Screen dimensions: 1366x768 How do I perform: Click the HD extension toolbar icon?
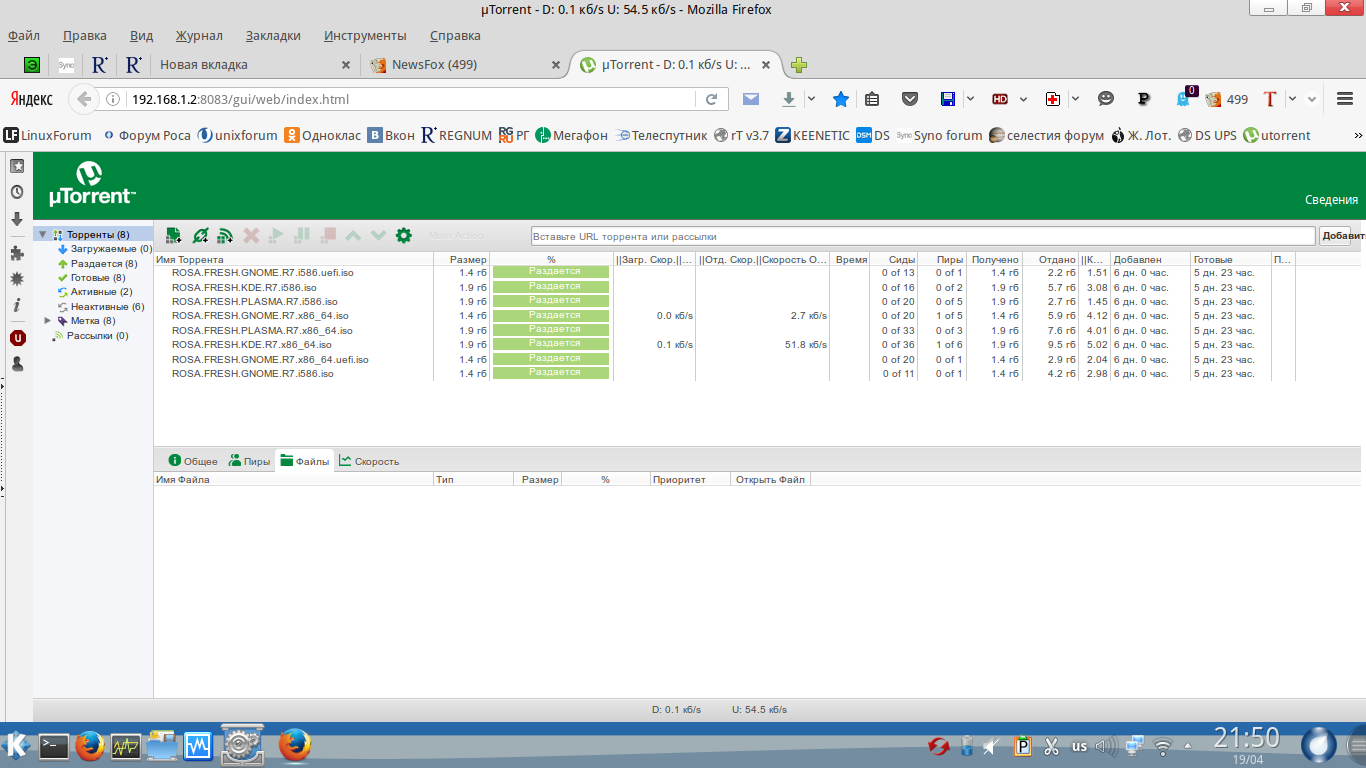pyautogui.click(x=1000, y=99)
